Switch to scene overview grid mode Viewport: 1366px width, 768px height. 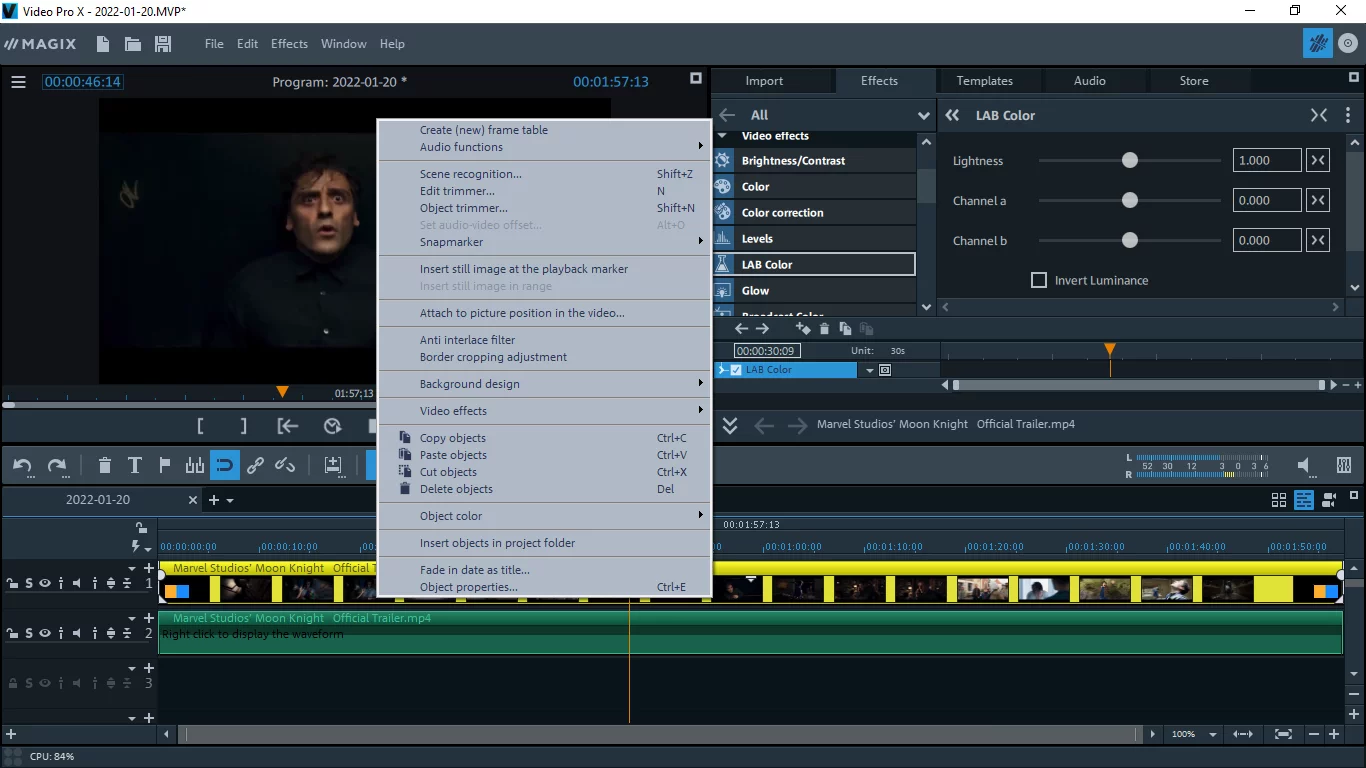click(1279, 500)
